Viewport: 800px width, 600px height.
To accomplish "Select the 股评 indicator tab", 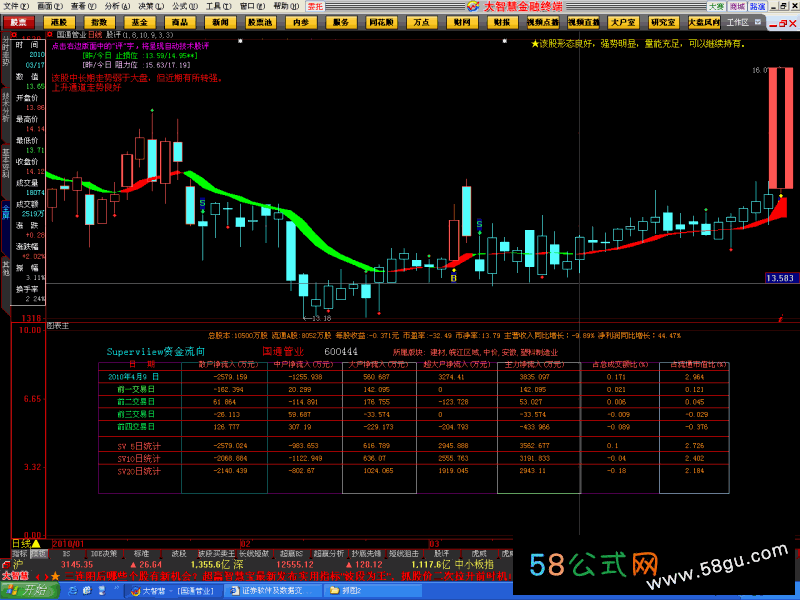I will click(x=441, y=554).
